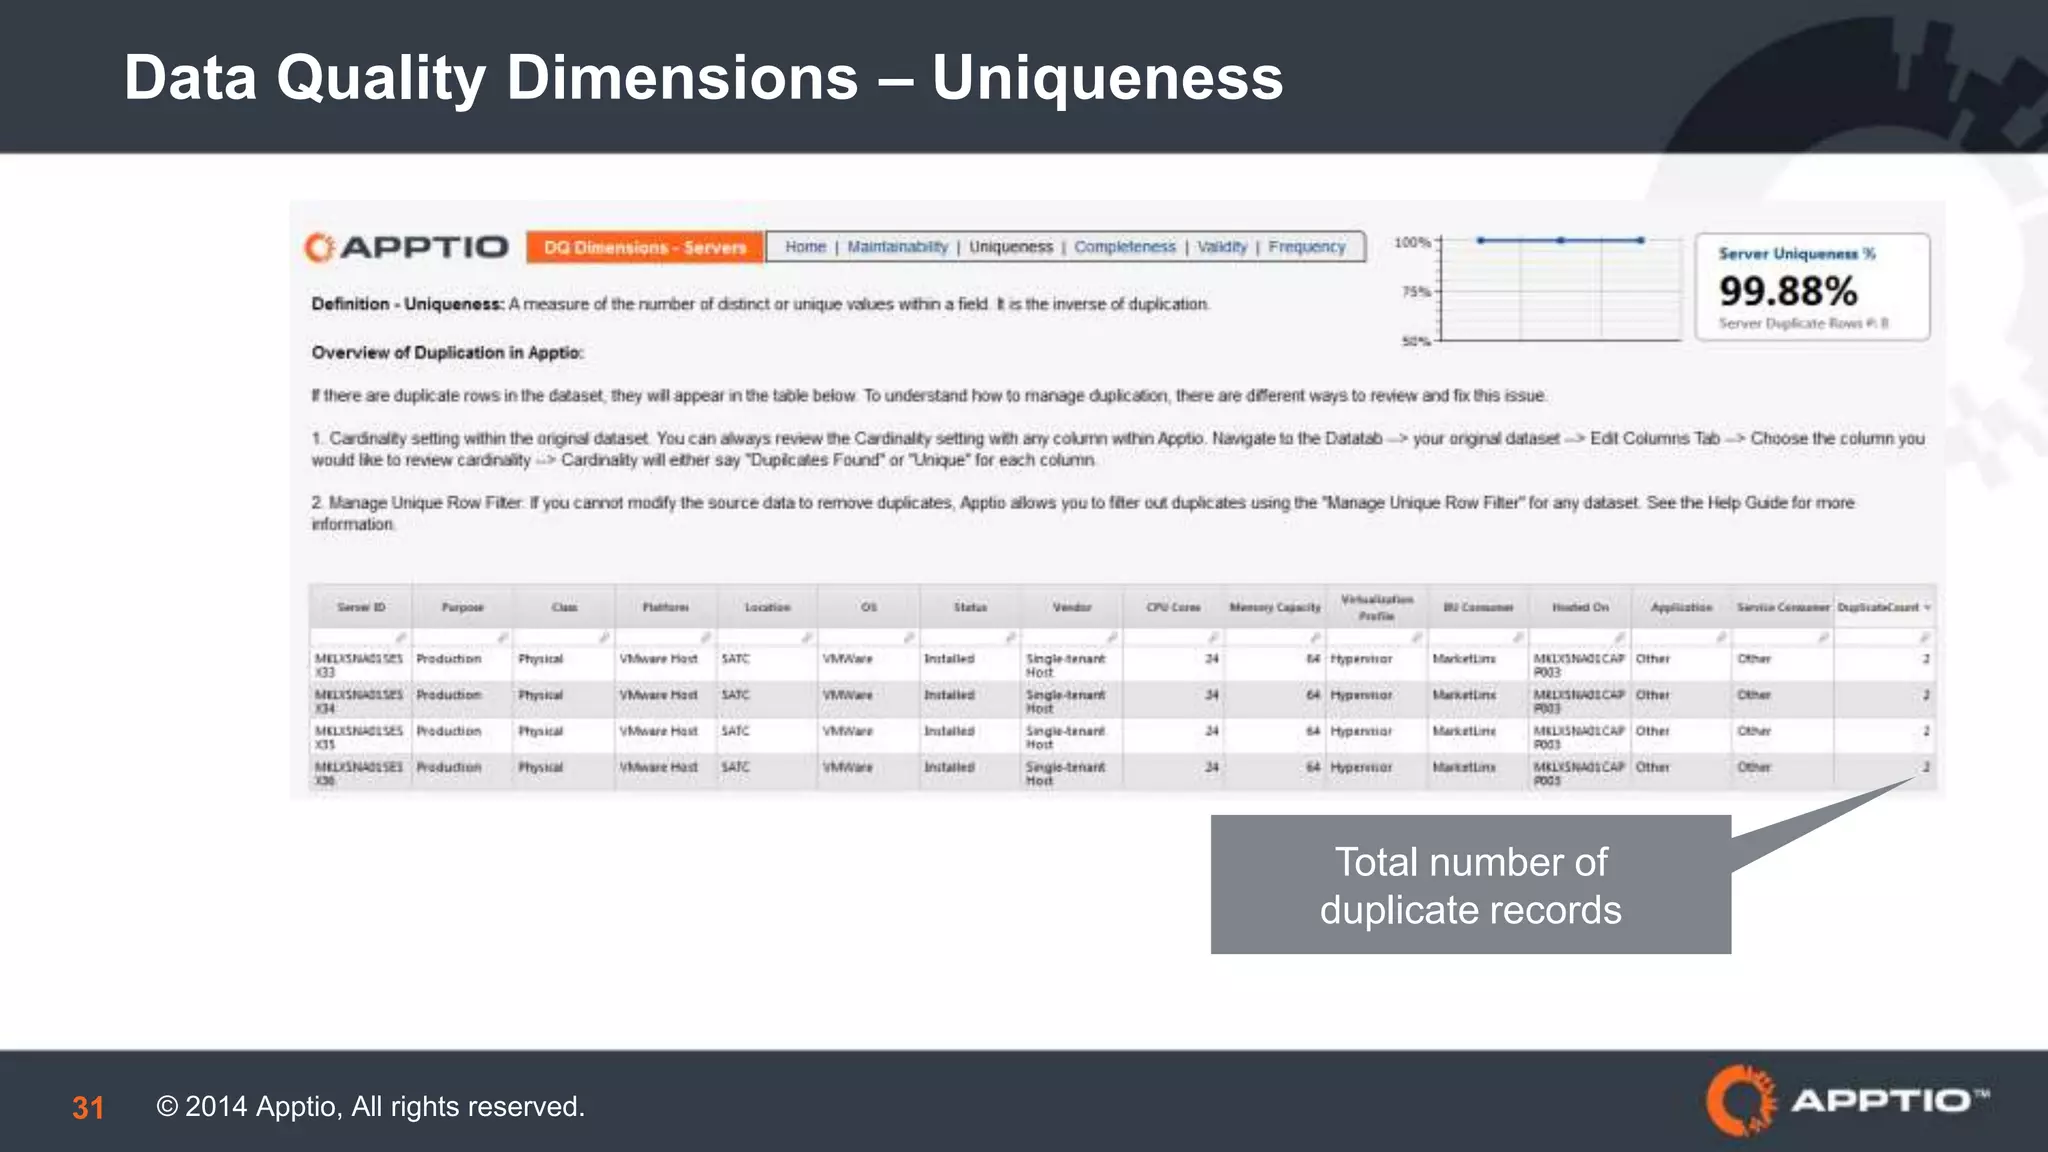This screenshot has width=2048, height=1152.
Task: Click the DQ Dimensions - Servers tab
Action: pos(645,247)
